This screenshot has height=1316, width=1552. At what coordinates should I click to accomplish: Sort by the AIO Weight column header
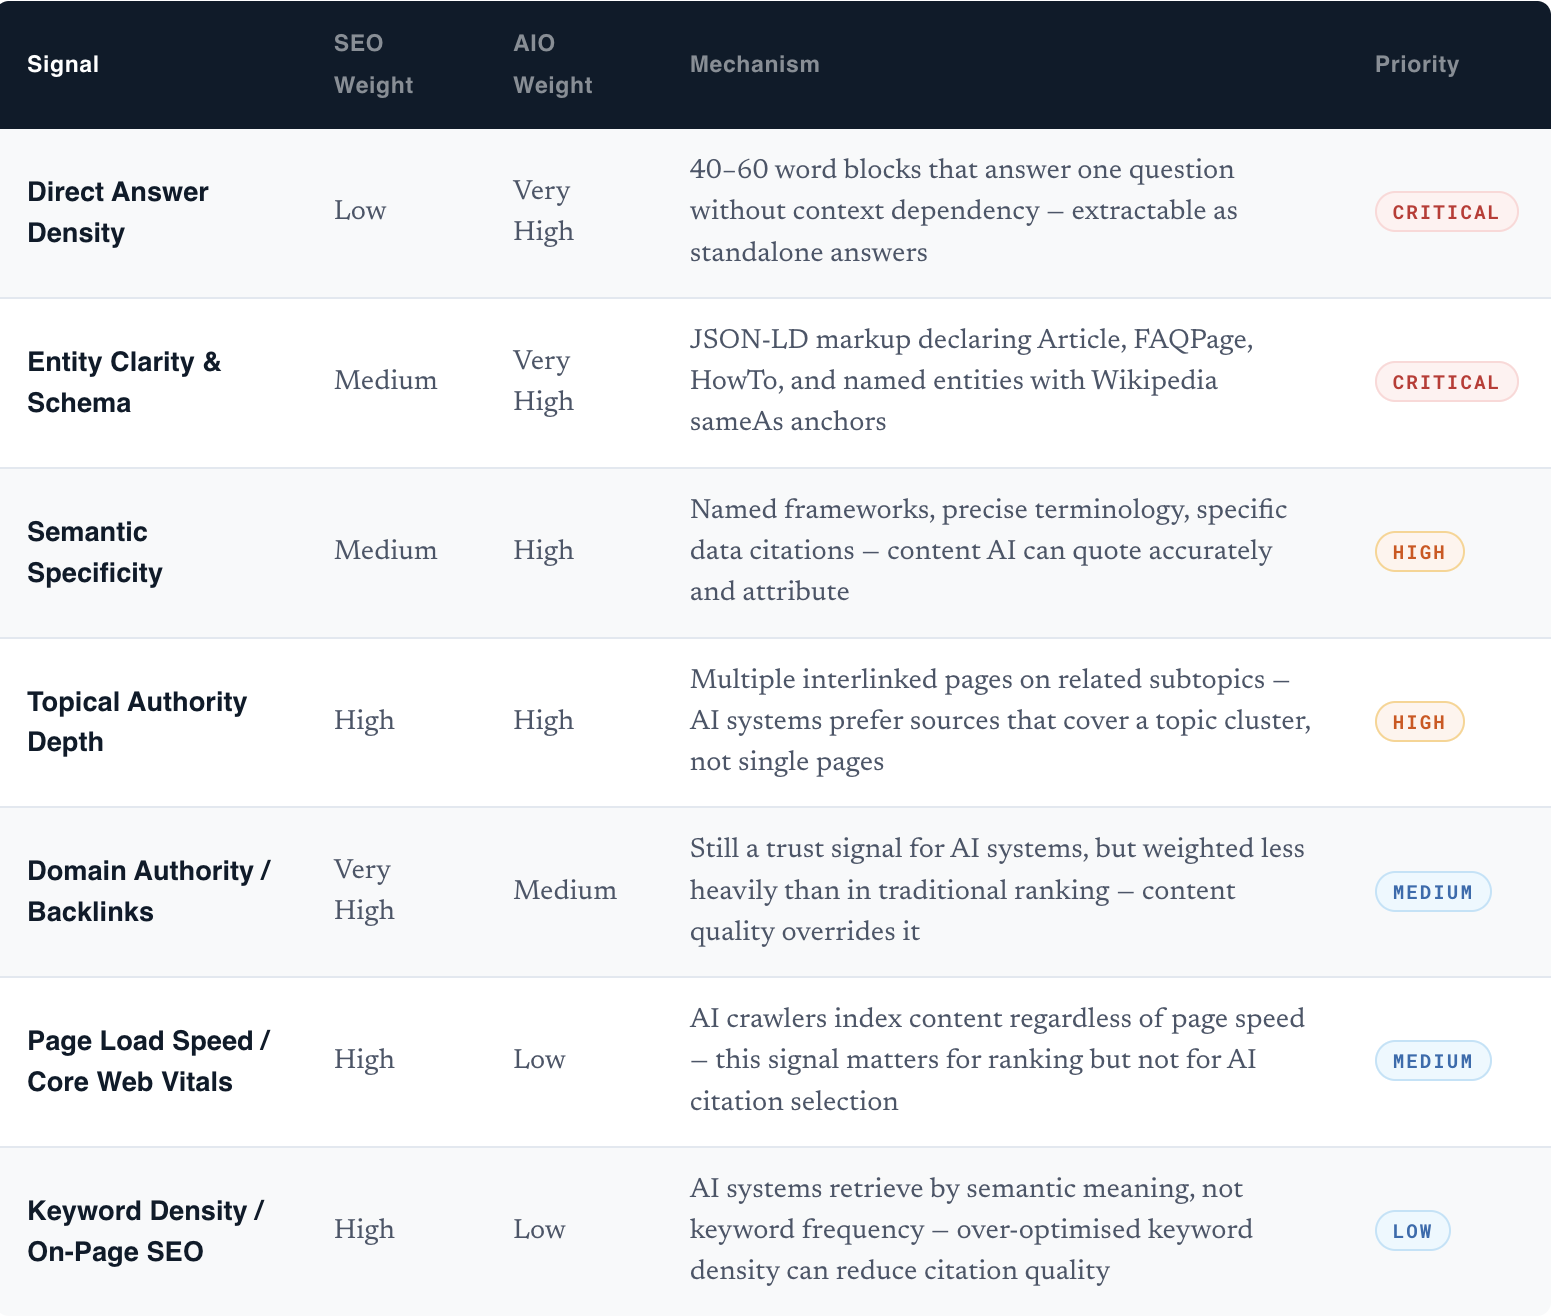[553, 64]
